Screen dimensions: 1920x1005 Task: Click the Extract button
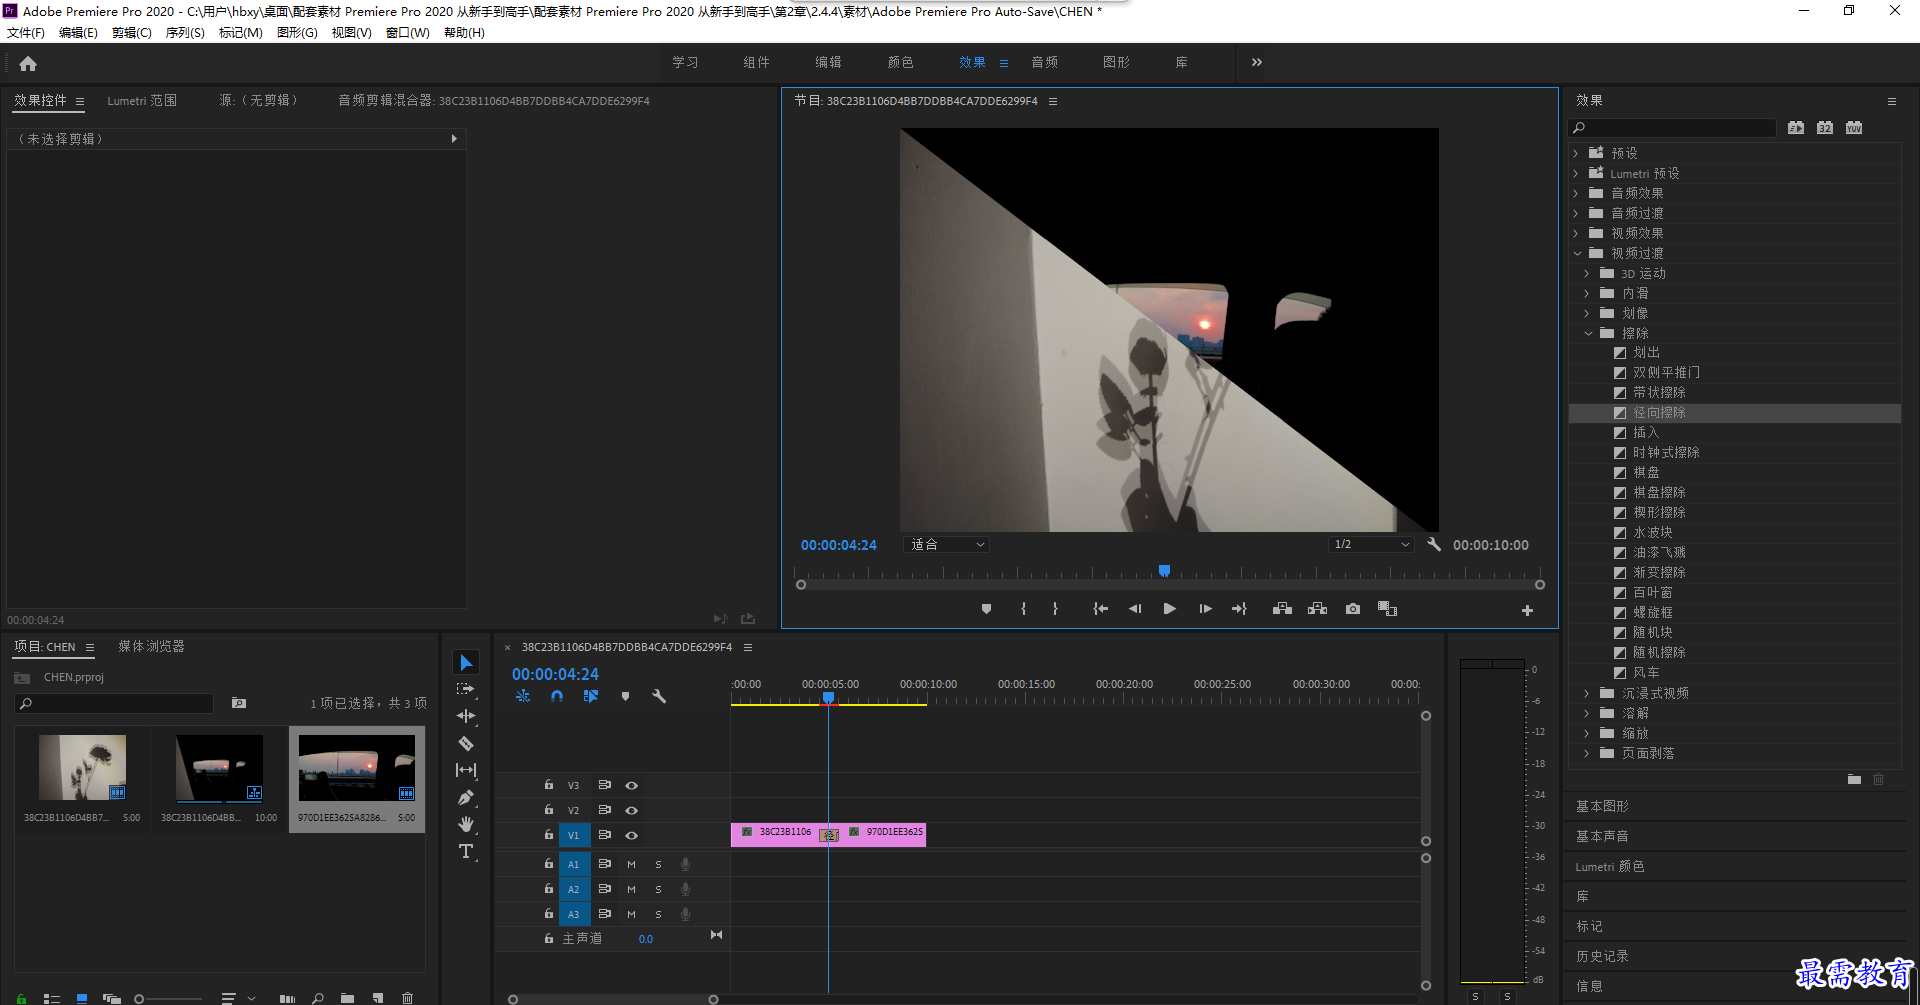(1318, 609)
